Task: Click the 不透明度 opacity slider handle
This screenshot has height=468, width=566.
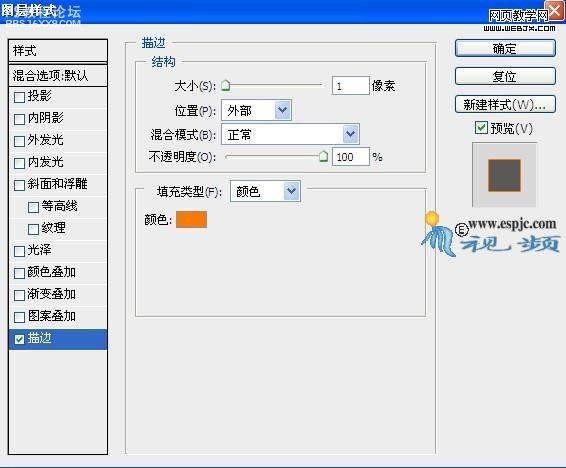Action: (x=323, y=156)
